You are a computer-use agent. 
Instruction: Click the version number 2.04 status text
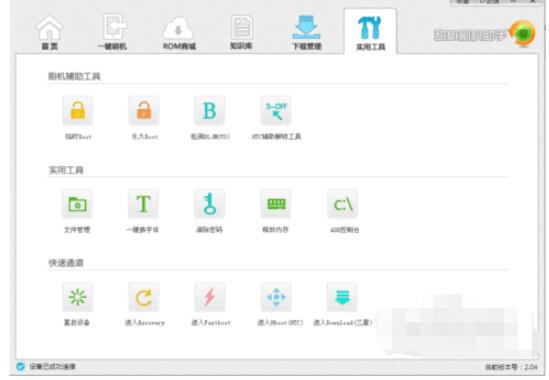point(511,367)
